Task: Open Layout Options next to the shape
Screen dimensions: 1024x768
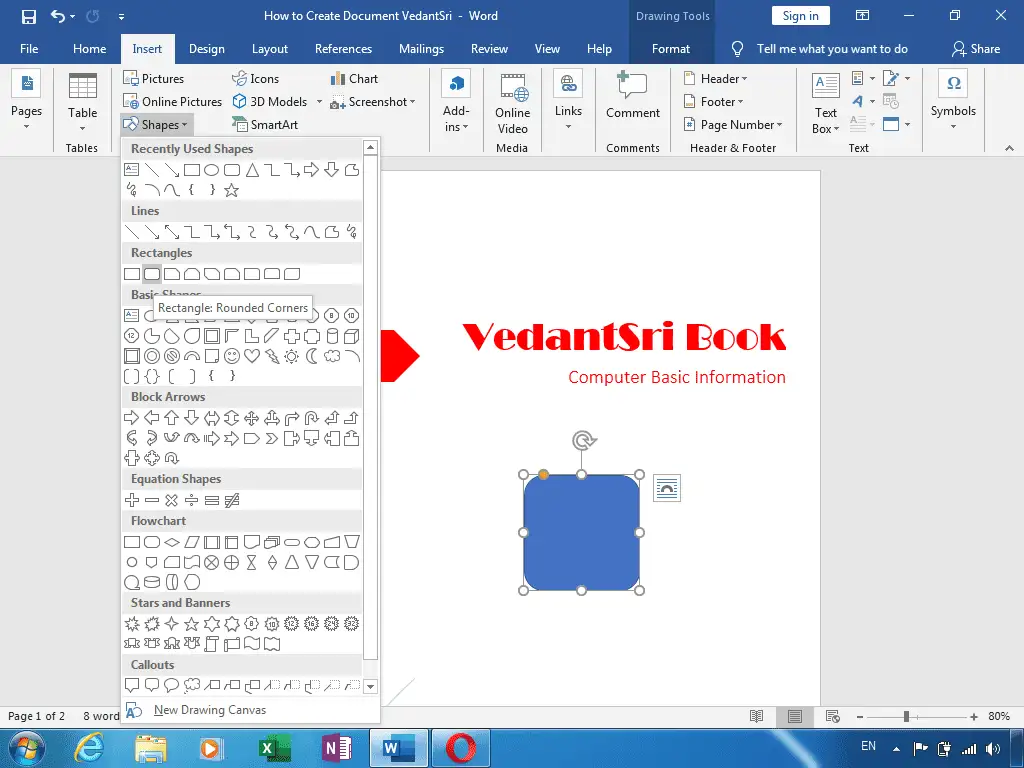Action: tap(667, 488)
